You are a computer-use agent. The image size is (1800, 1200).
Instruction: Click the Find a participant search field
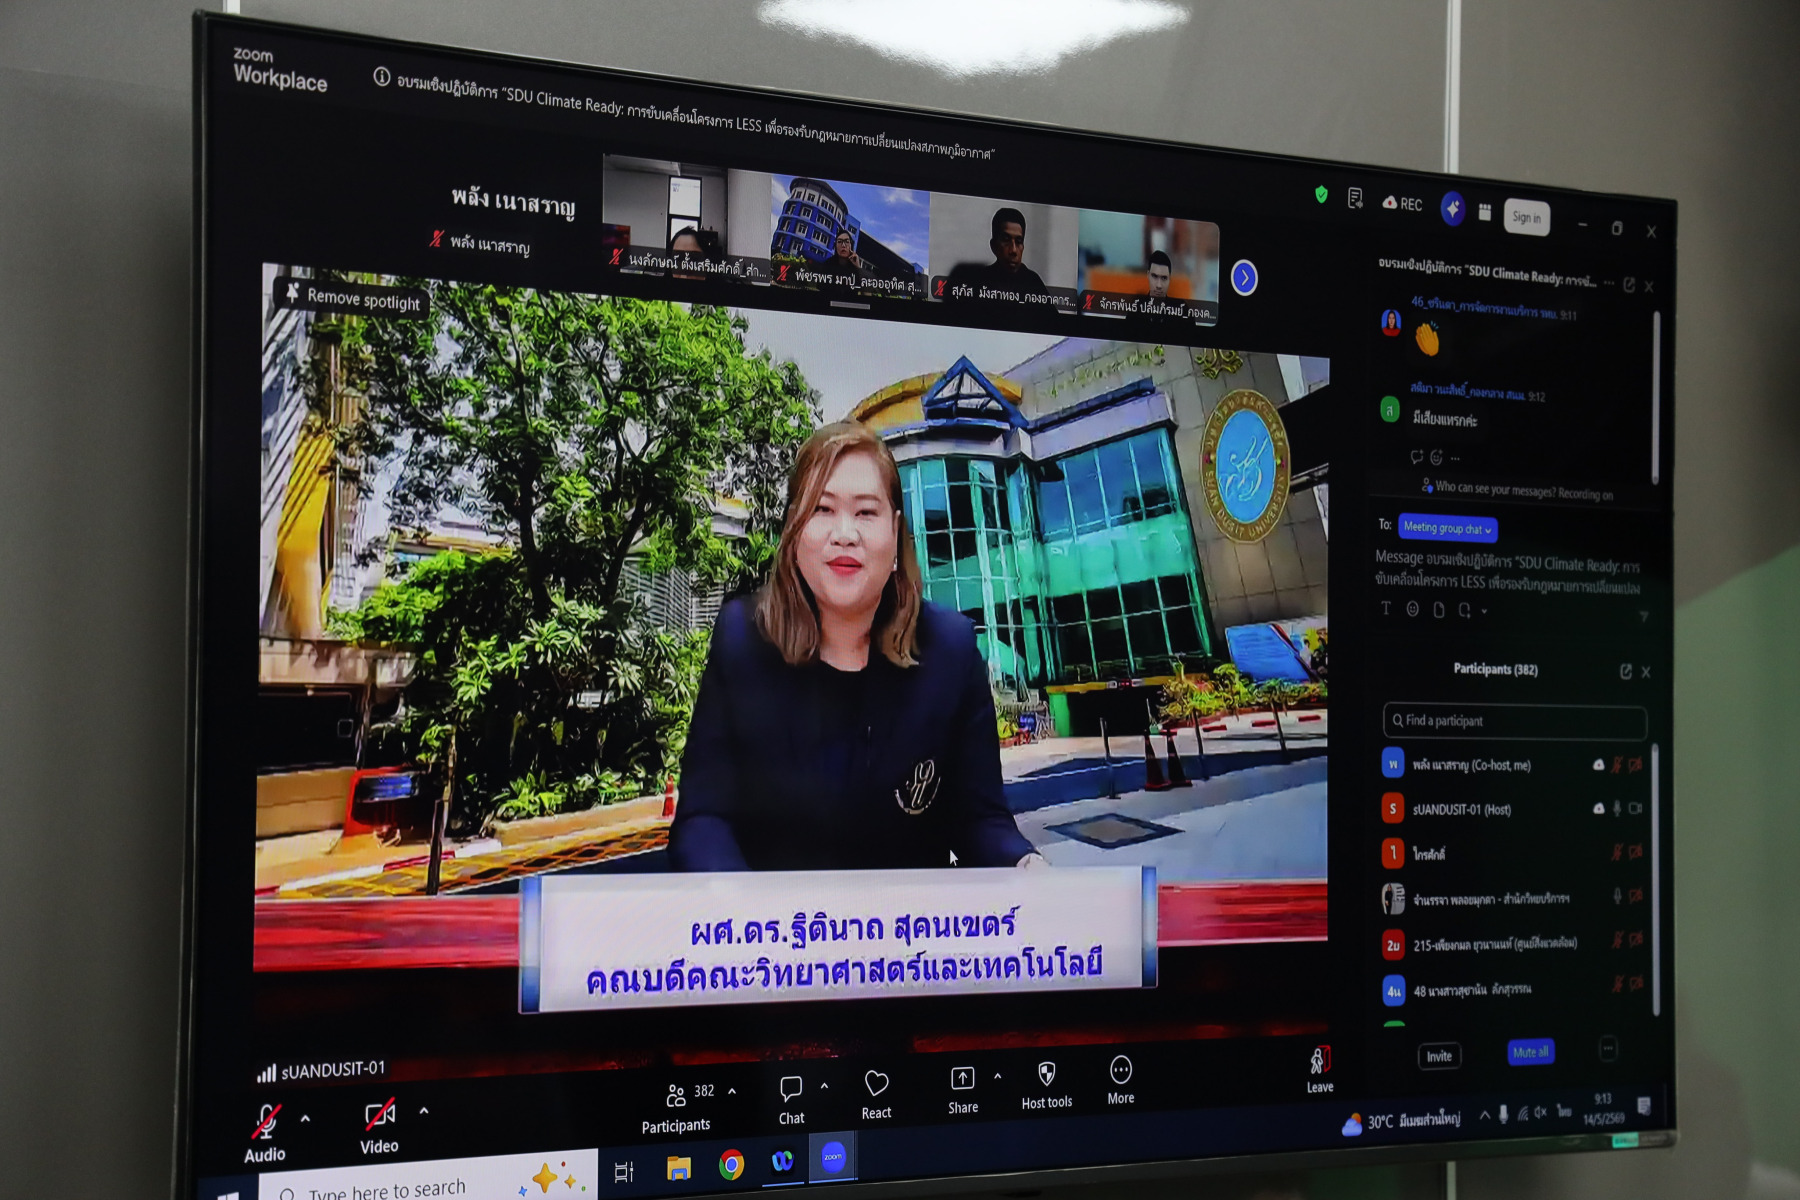pyautogui.click(x=1514, y=721)
